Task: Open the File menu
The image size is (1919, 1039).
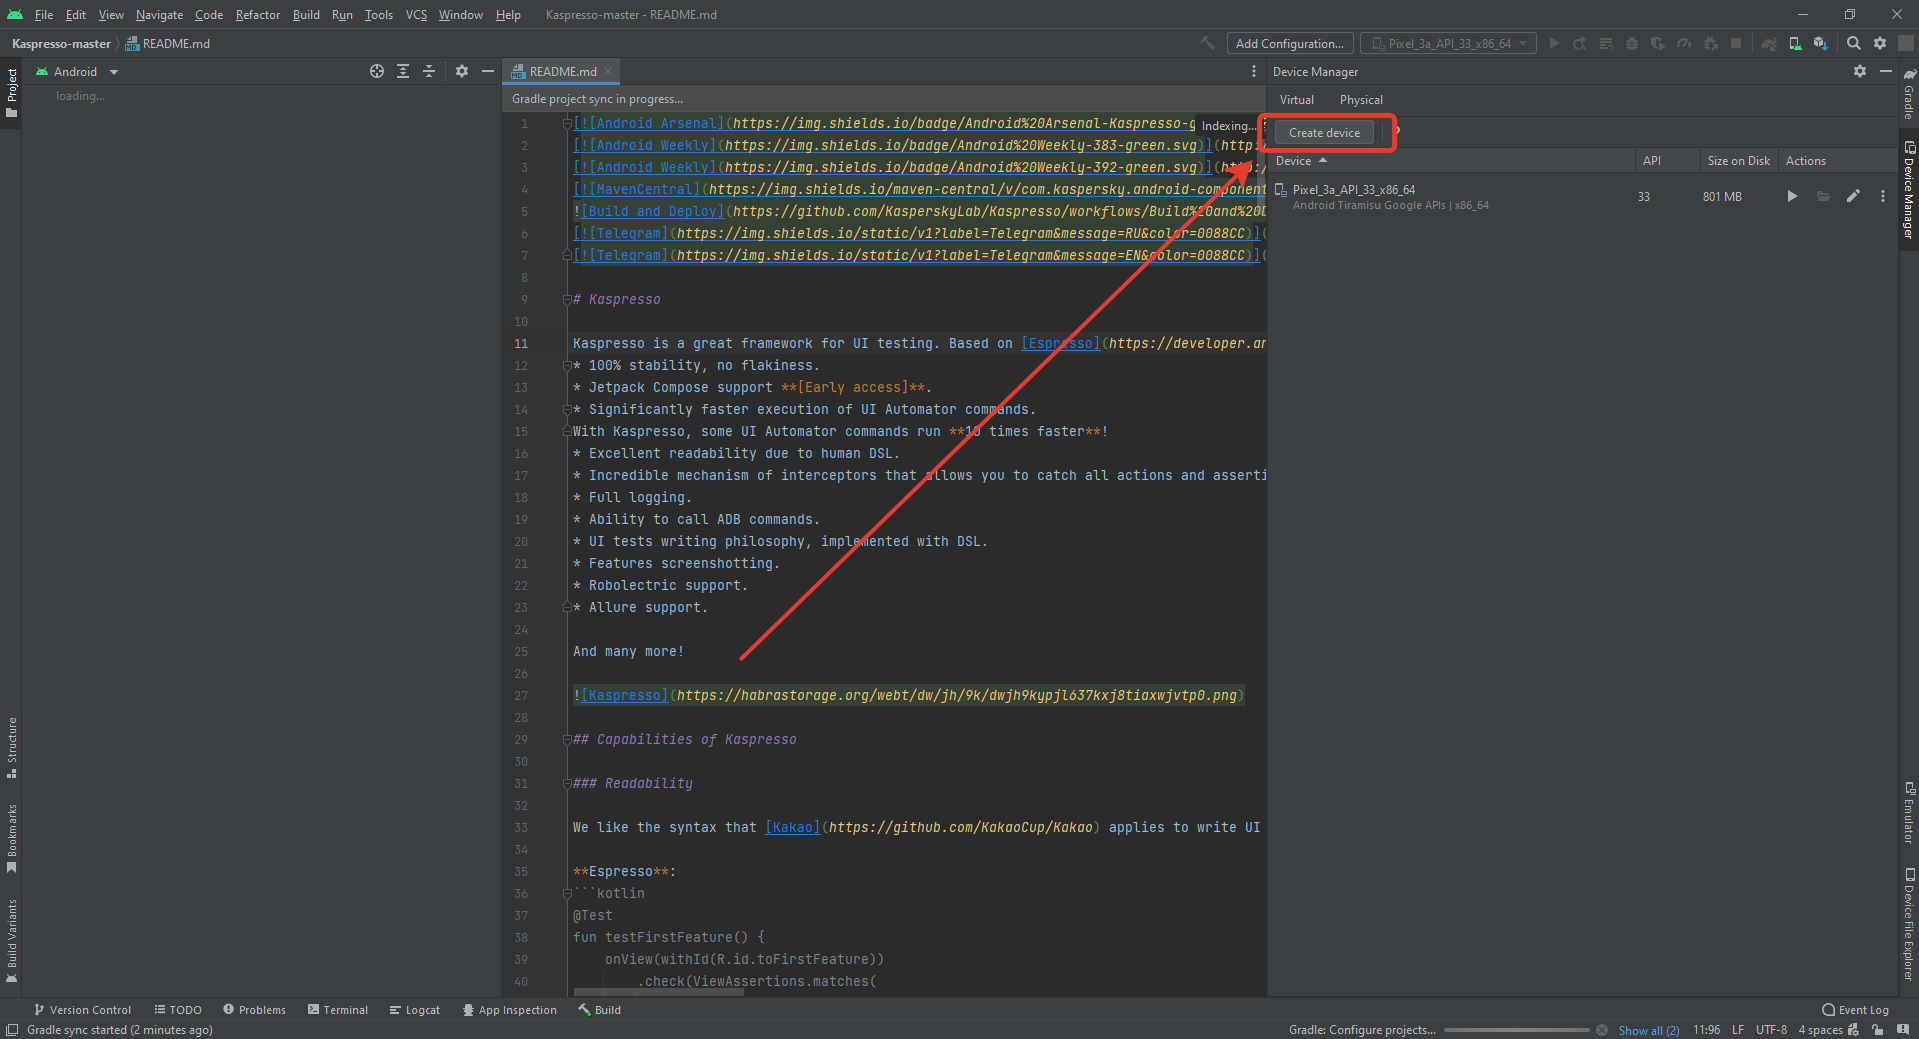Action: pos(44,14)
